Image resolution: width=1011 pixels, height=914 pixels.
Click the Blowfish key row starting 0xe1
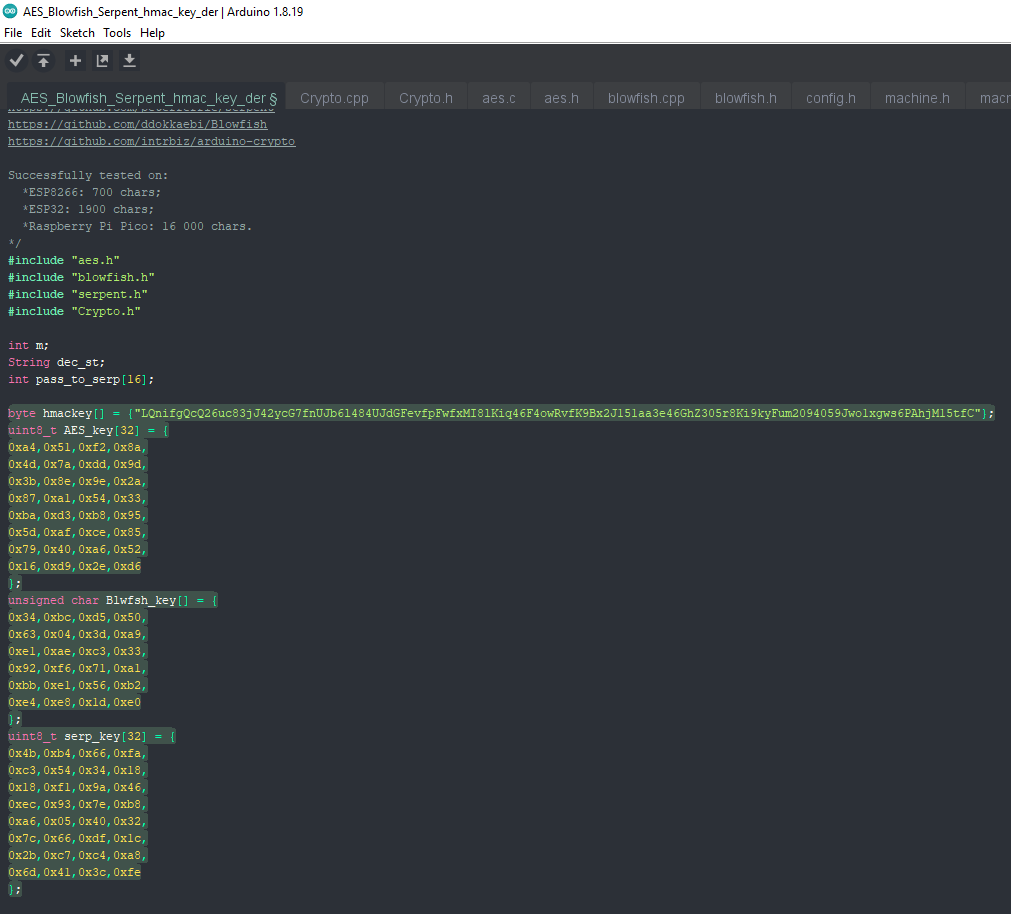(x=77, y=652)
